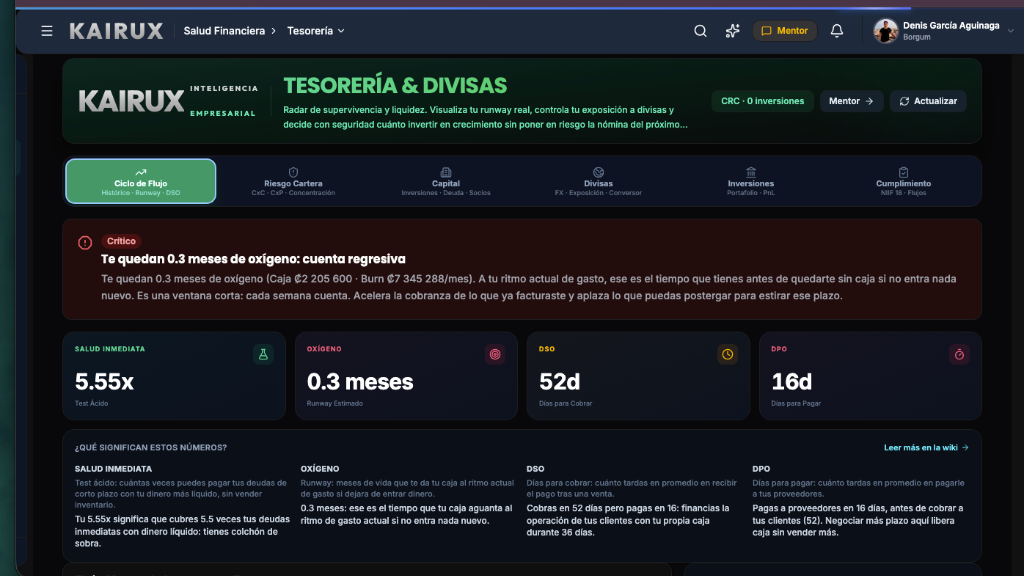The height and width of the screenshot is (576, 1024).
Task: Click the clock icon on DSO card
Action: tap(727, 354)
